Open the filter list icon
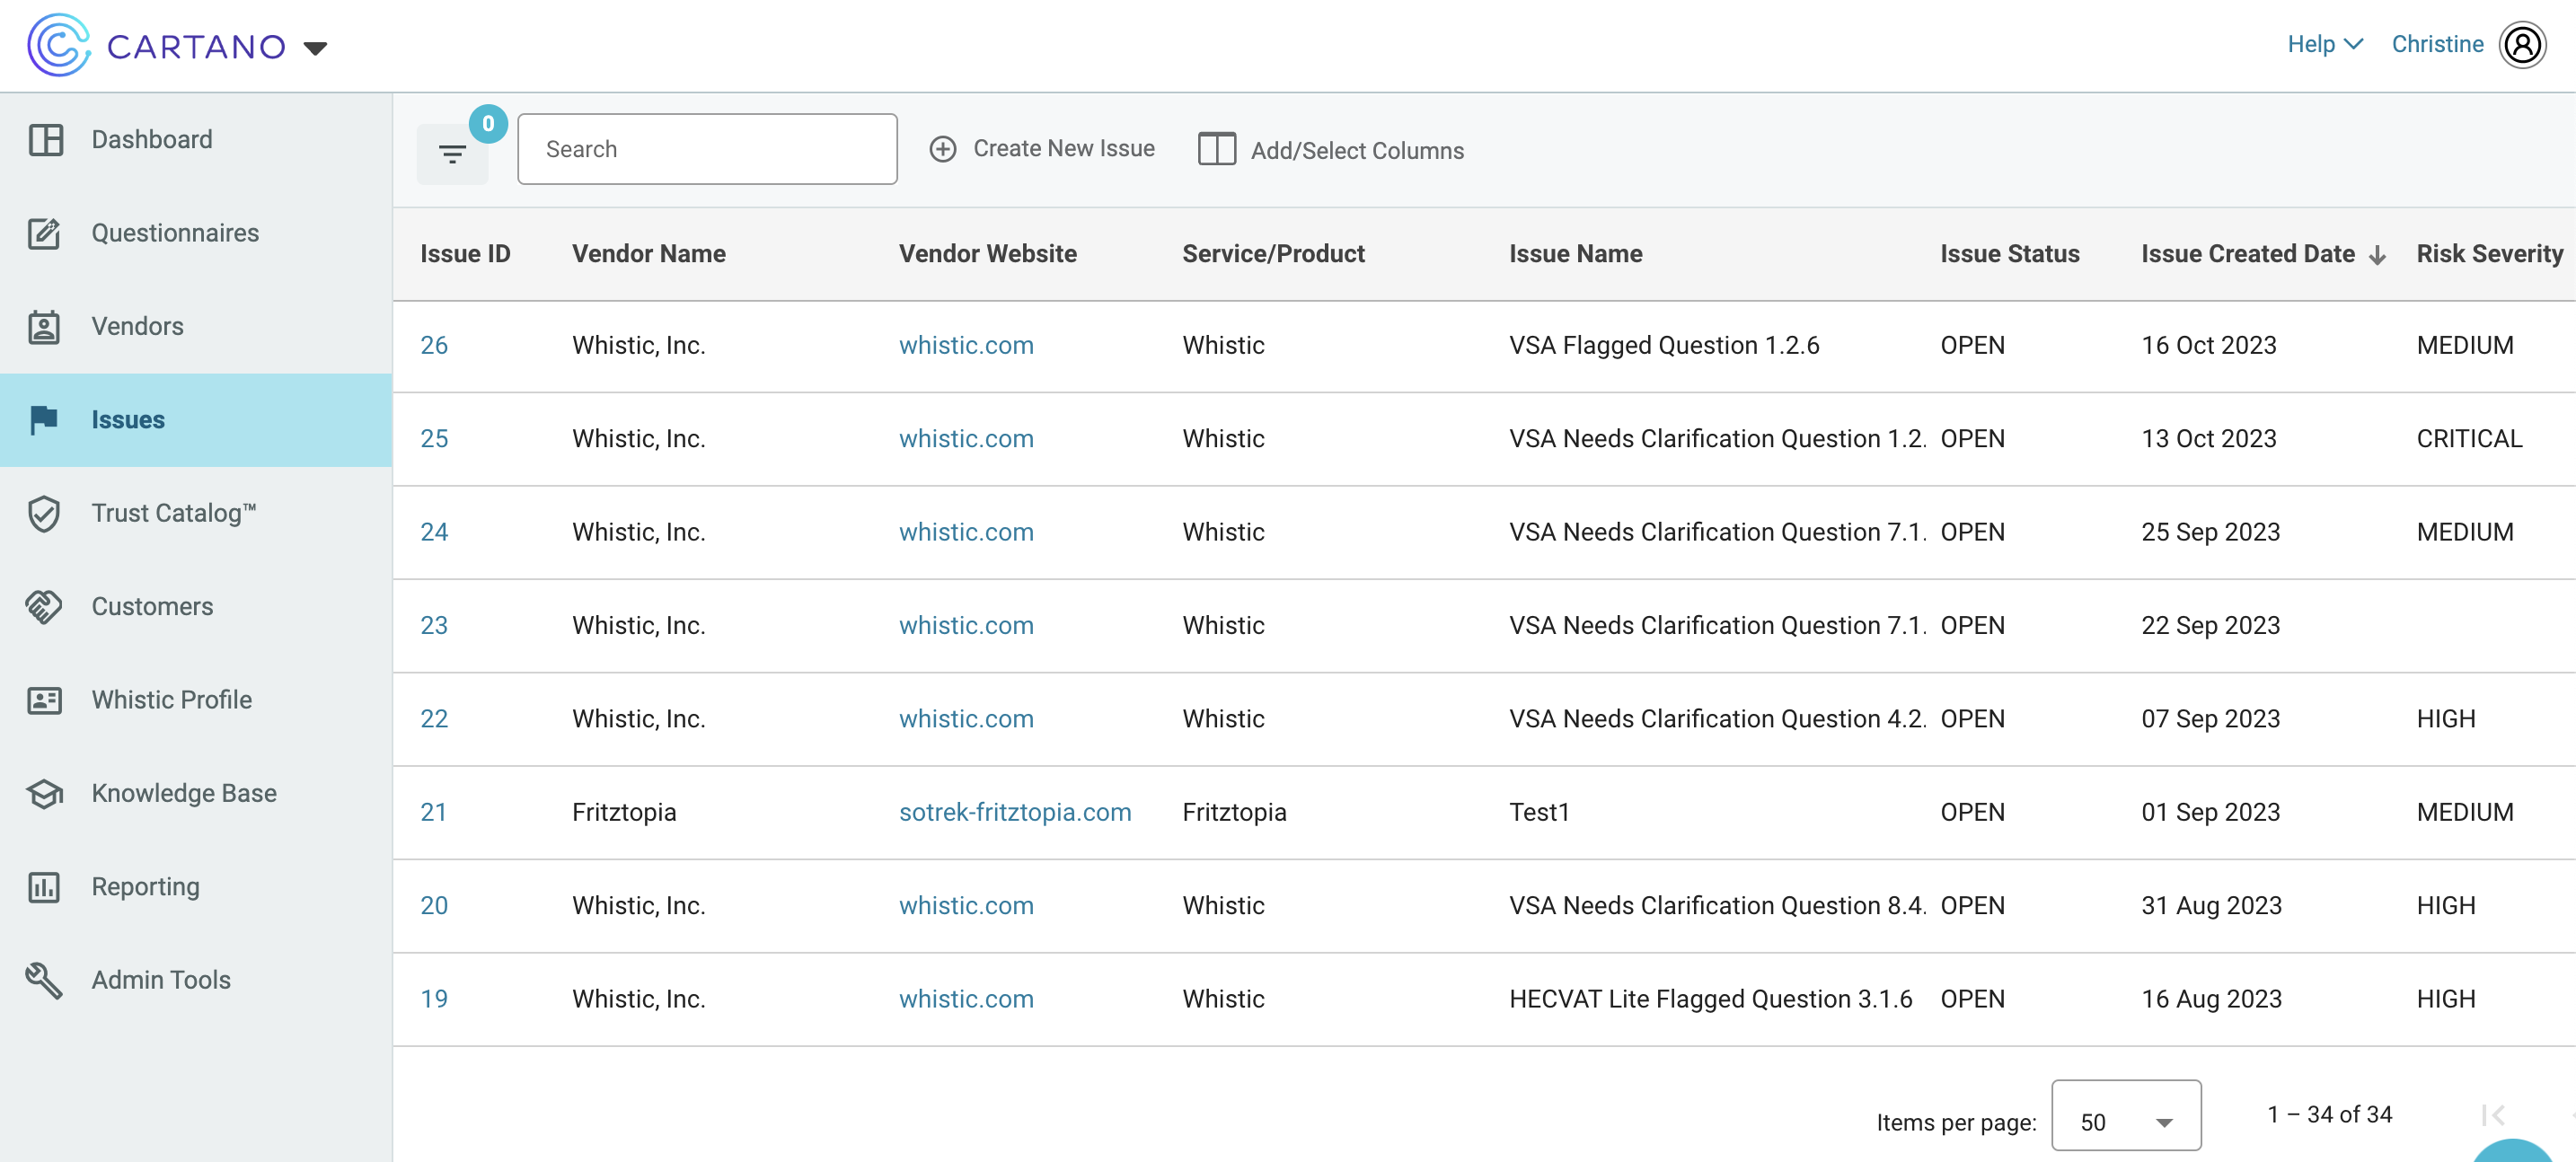The height and width of the screenshot is (1162, 2576). pos(452,154)
